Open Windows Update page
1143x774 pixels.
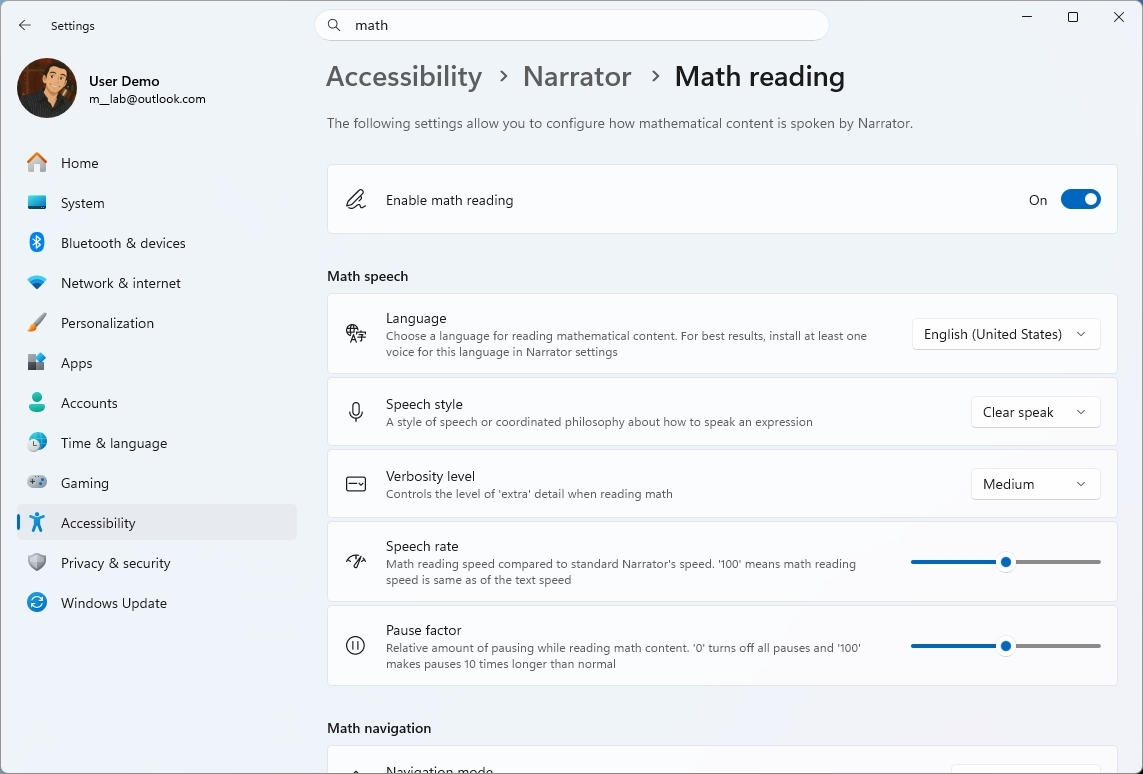tap(157, 603)
